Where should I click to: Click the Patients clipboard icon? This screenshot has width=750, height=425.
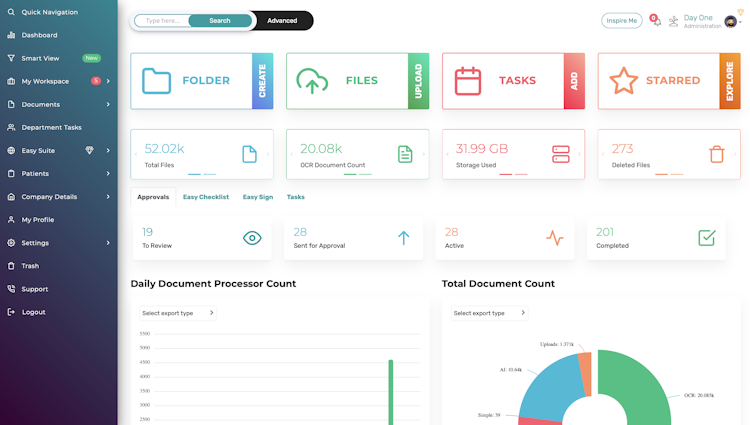click(x=11, y=174)
